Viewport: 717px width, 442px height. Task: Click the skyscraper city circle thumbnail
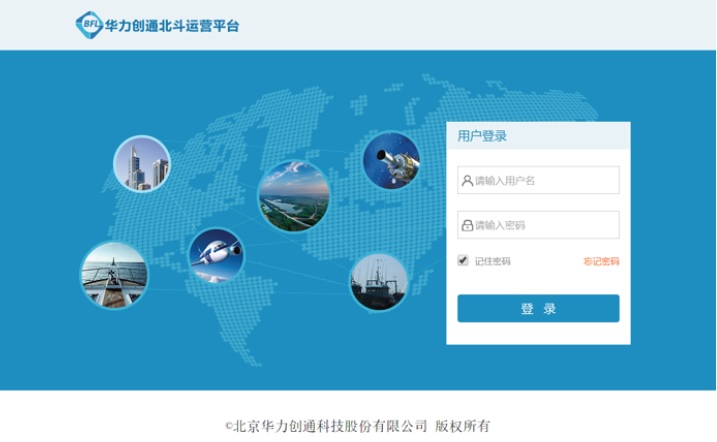(x=142, y=164)
